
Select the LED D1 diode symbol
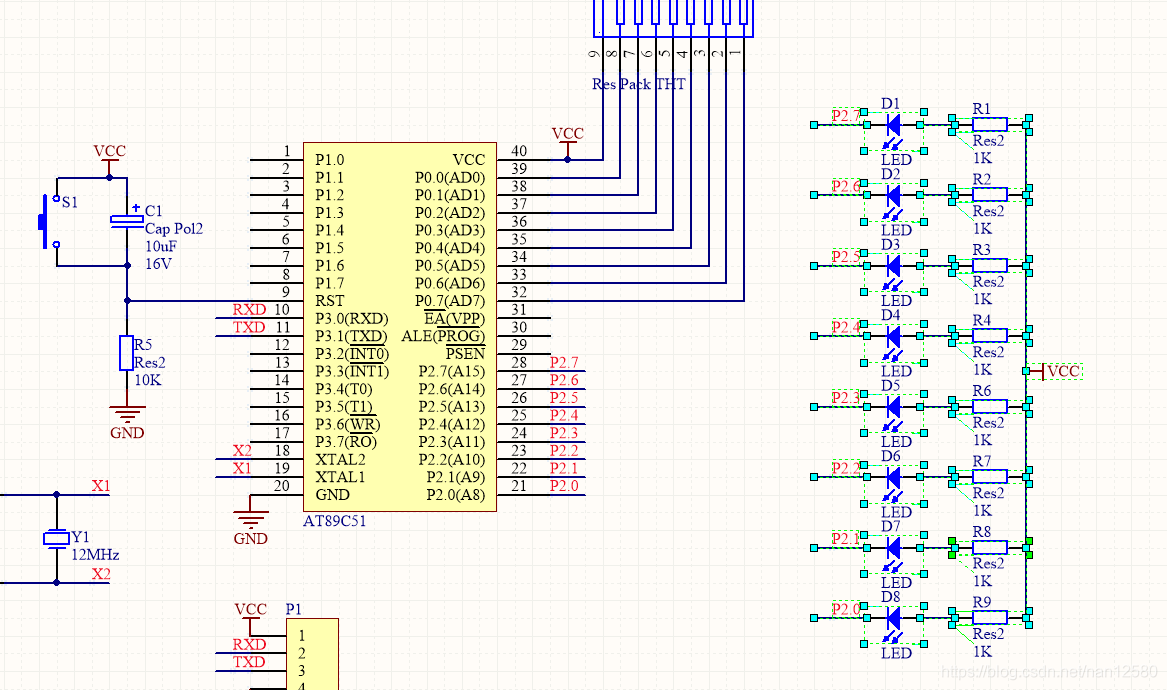pos(894,124)
